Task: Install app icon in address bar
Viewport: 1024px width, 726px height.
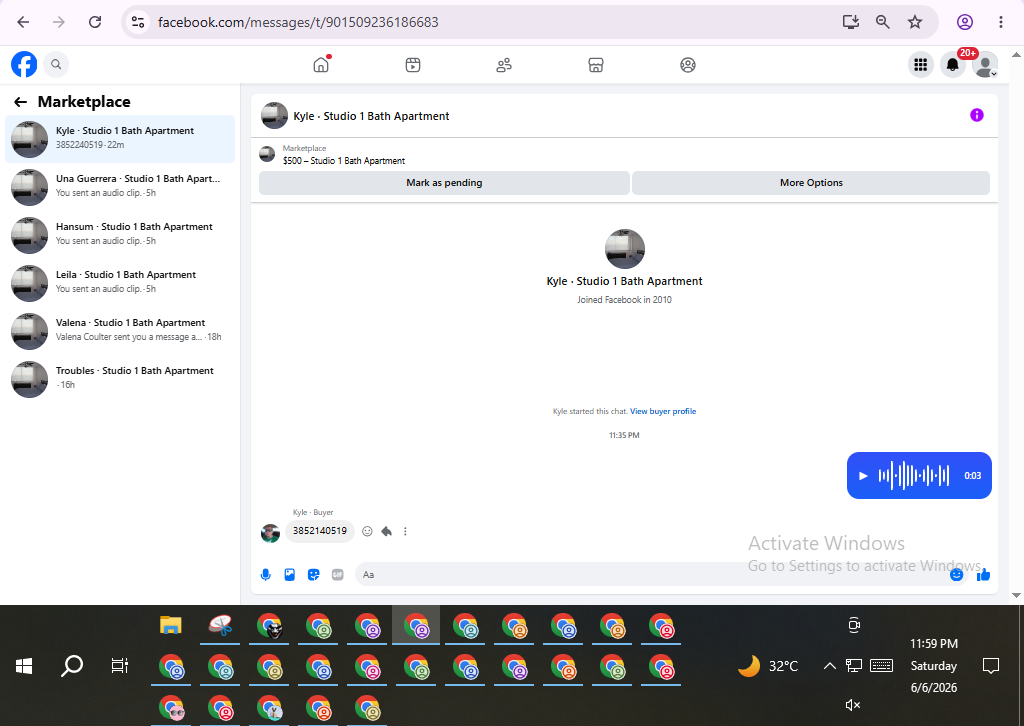Action: (850, 22)
